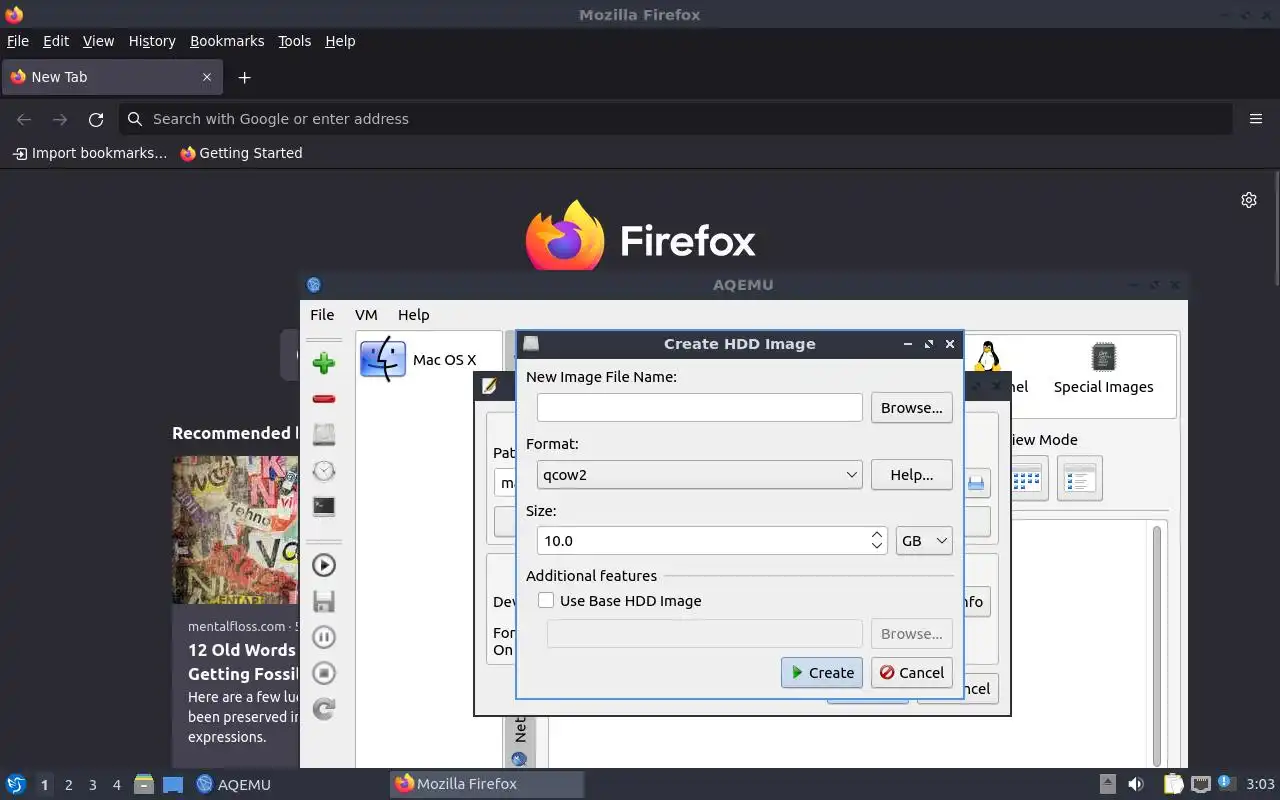Click the blue disk icon behind the dialog
Image resolution: width=1280 pixels, height=800 pixels.
point(976,483)
